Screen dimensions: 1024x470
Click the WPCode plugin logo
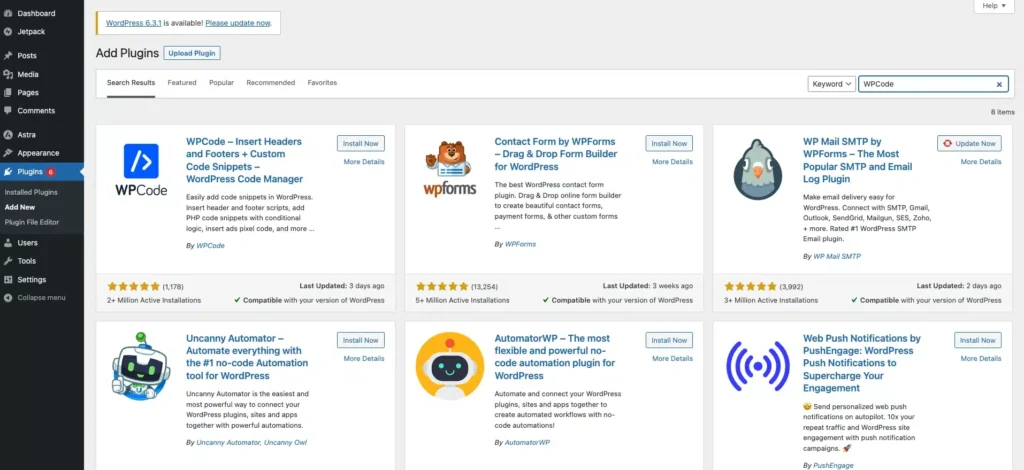[x=141, y=170]
